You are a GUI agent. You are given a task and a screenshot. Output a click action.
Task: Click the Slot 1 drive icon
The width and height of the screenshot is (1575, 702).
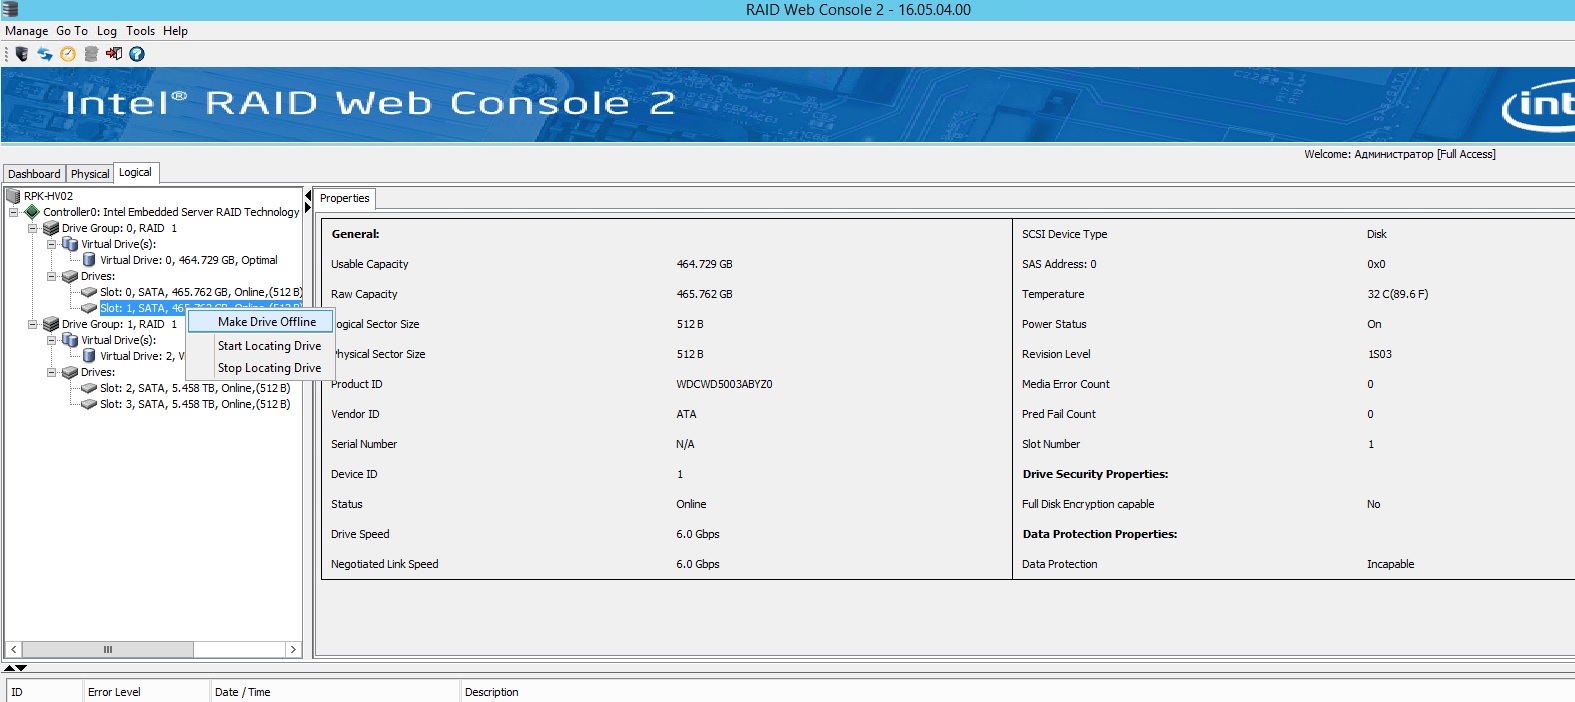pyautogui.click(x=89, y=308)
